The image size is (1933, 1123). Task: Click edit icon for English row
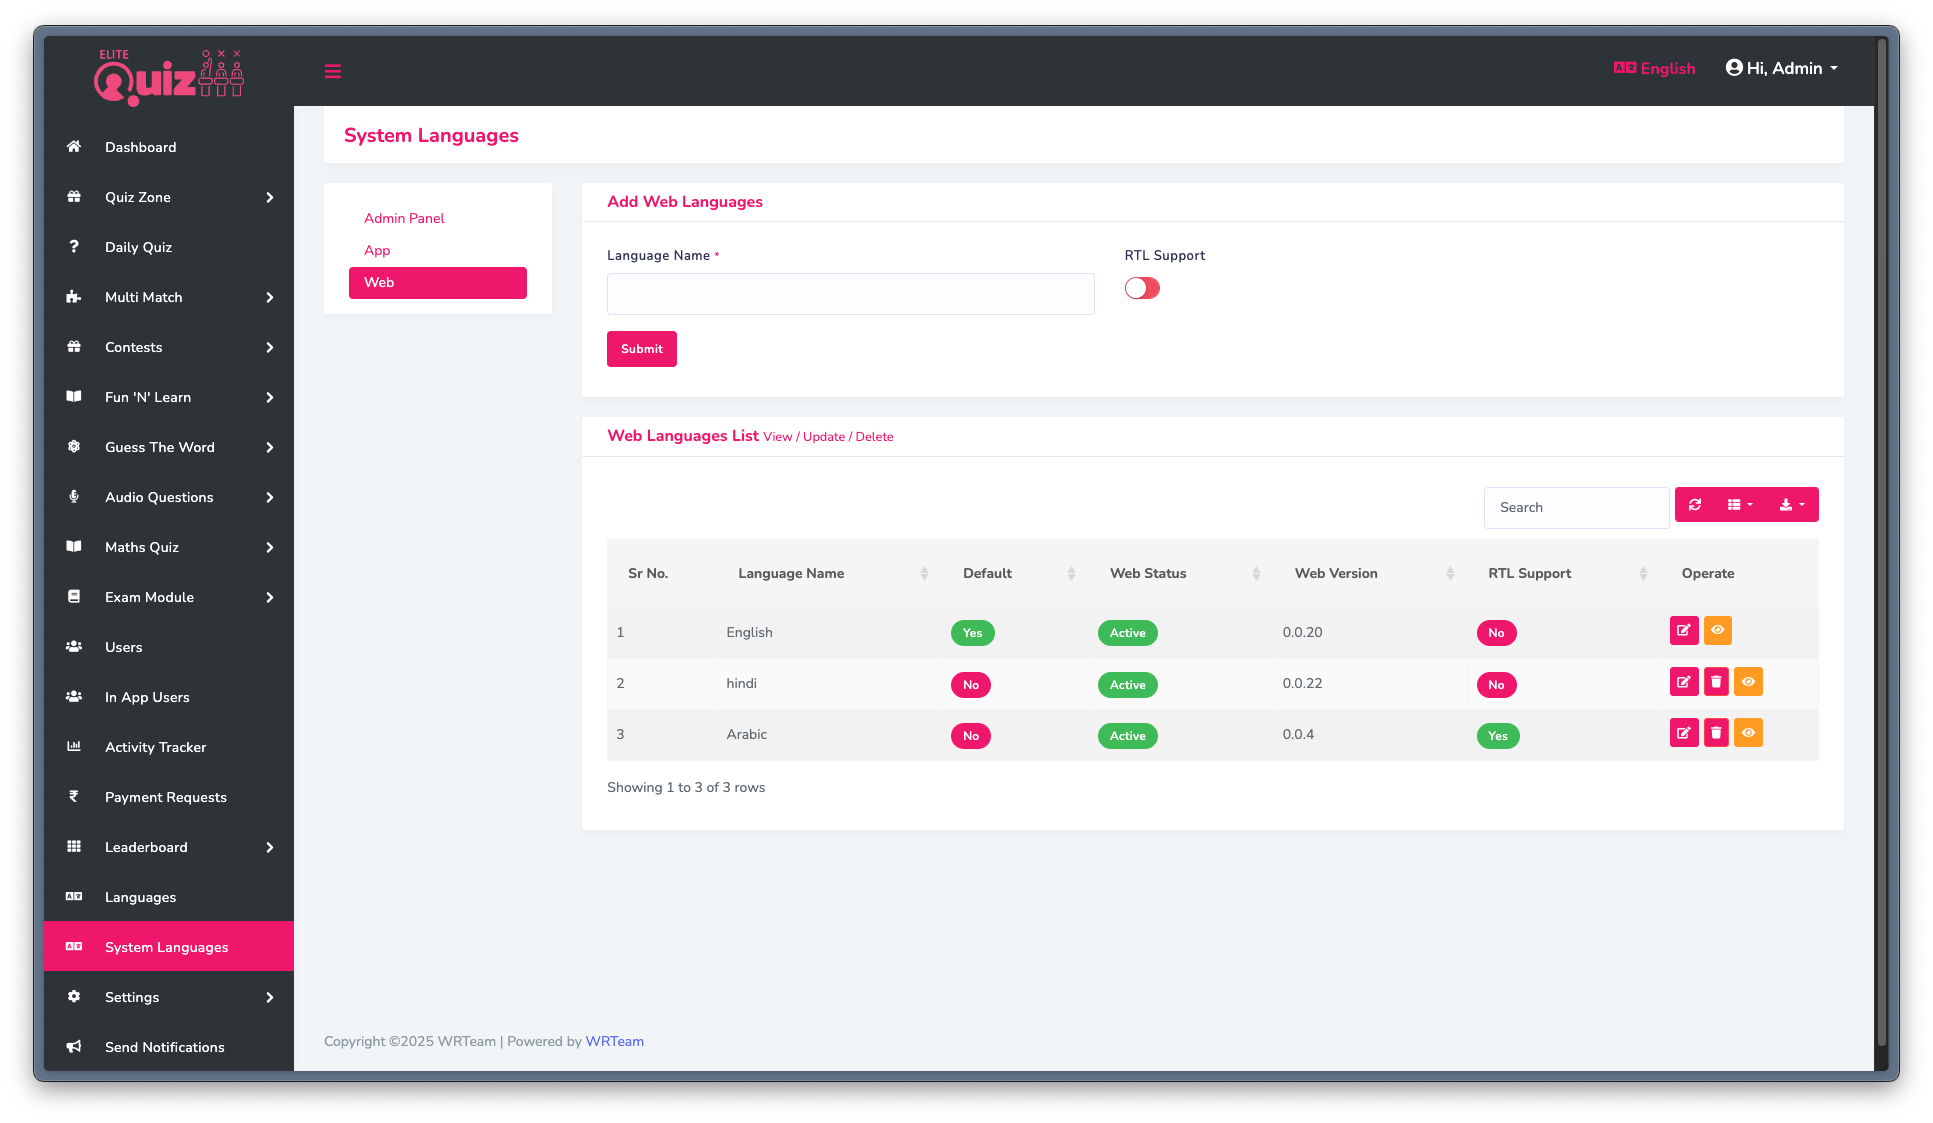[x=1684, y=631]
